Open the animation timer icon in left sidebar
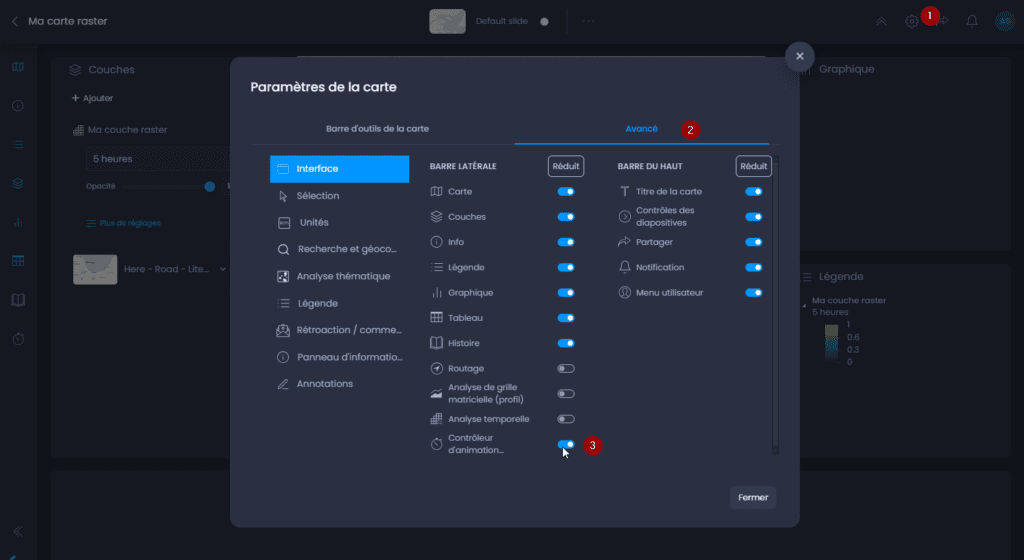This screenshot has height=560, width=1024. [x=18, y=339]
